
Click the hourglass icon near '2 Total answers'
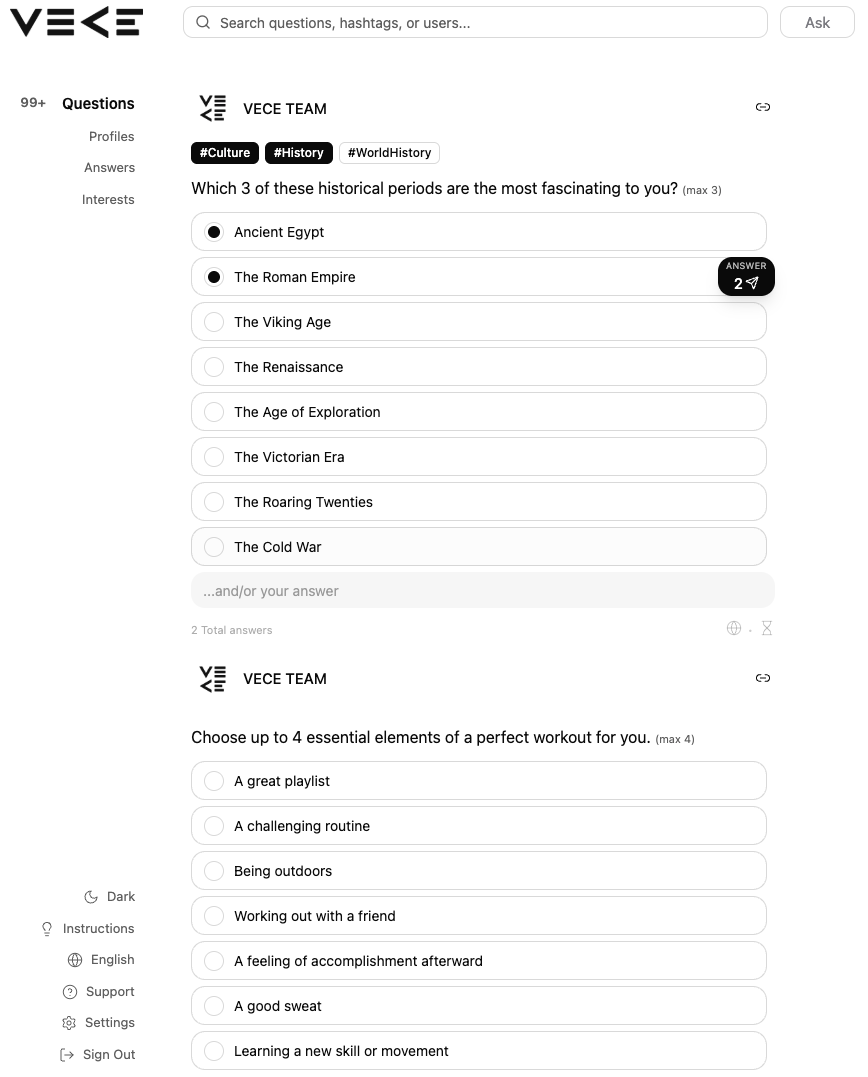[x=767, y=628]
